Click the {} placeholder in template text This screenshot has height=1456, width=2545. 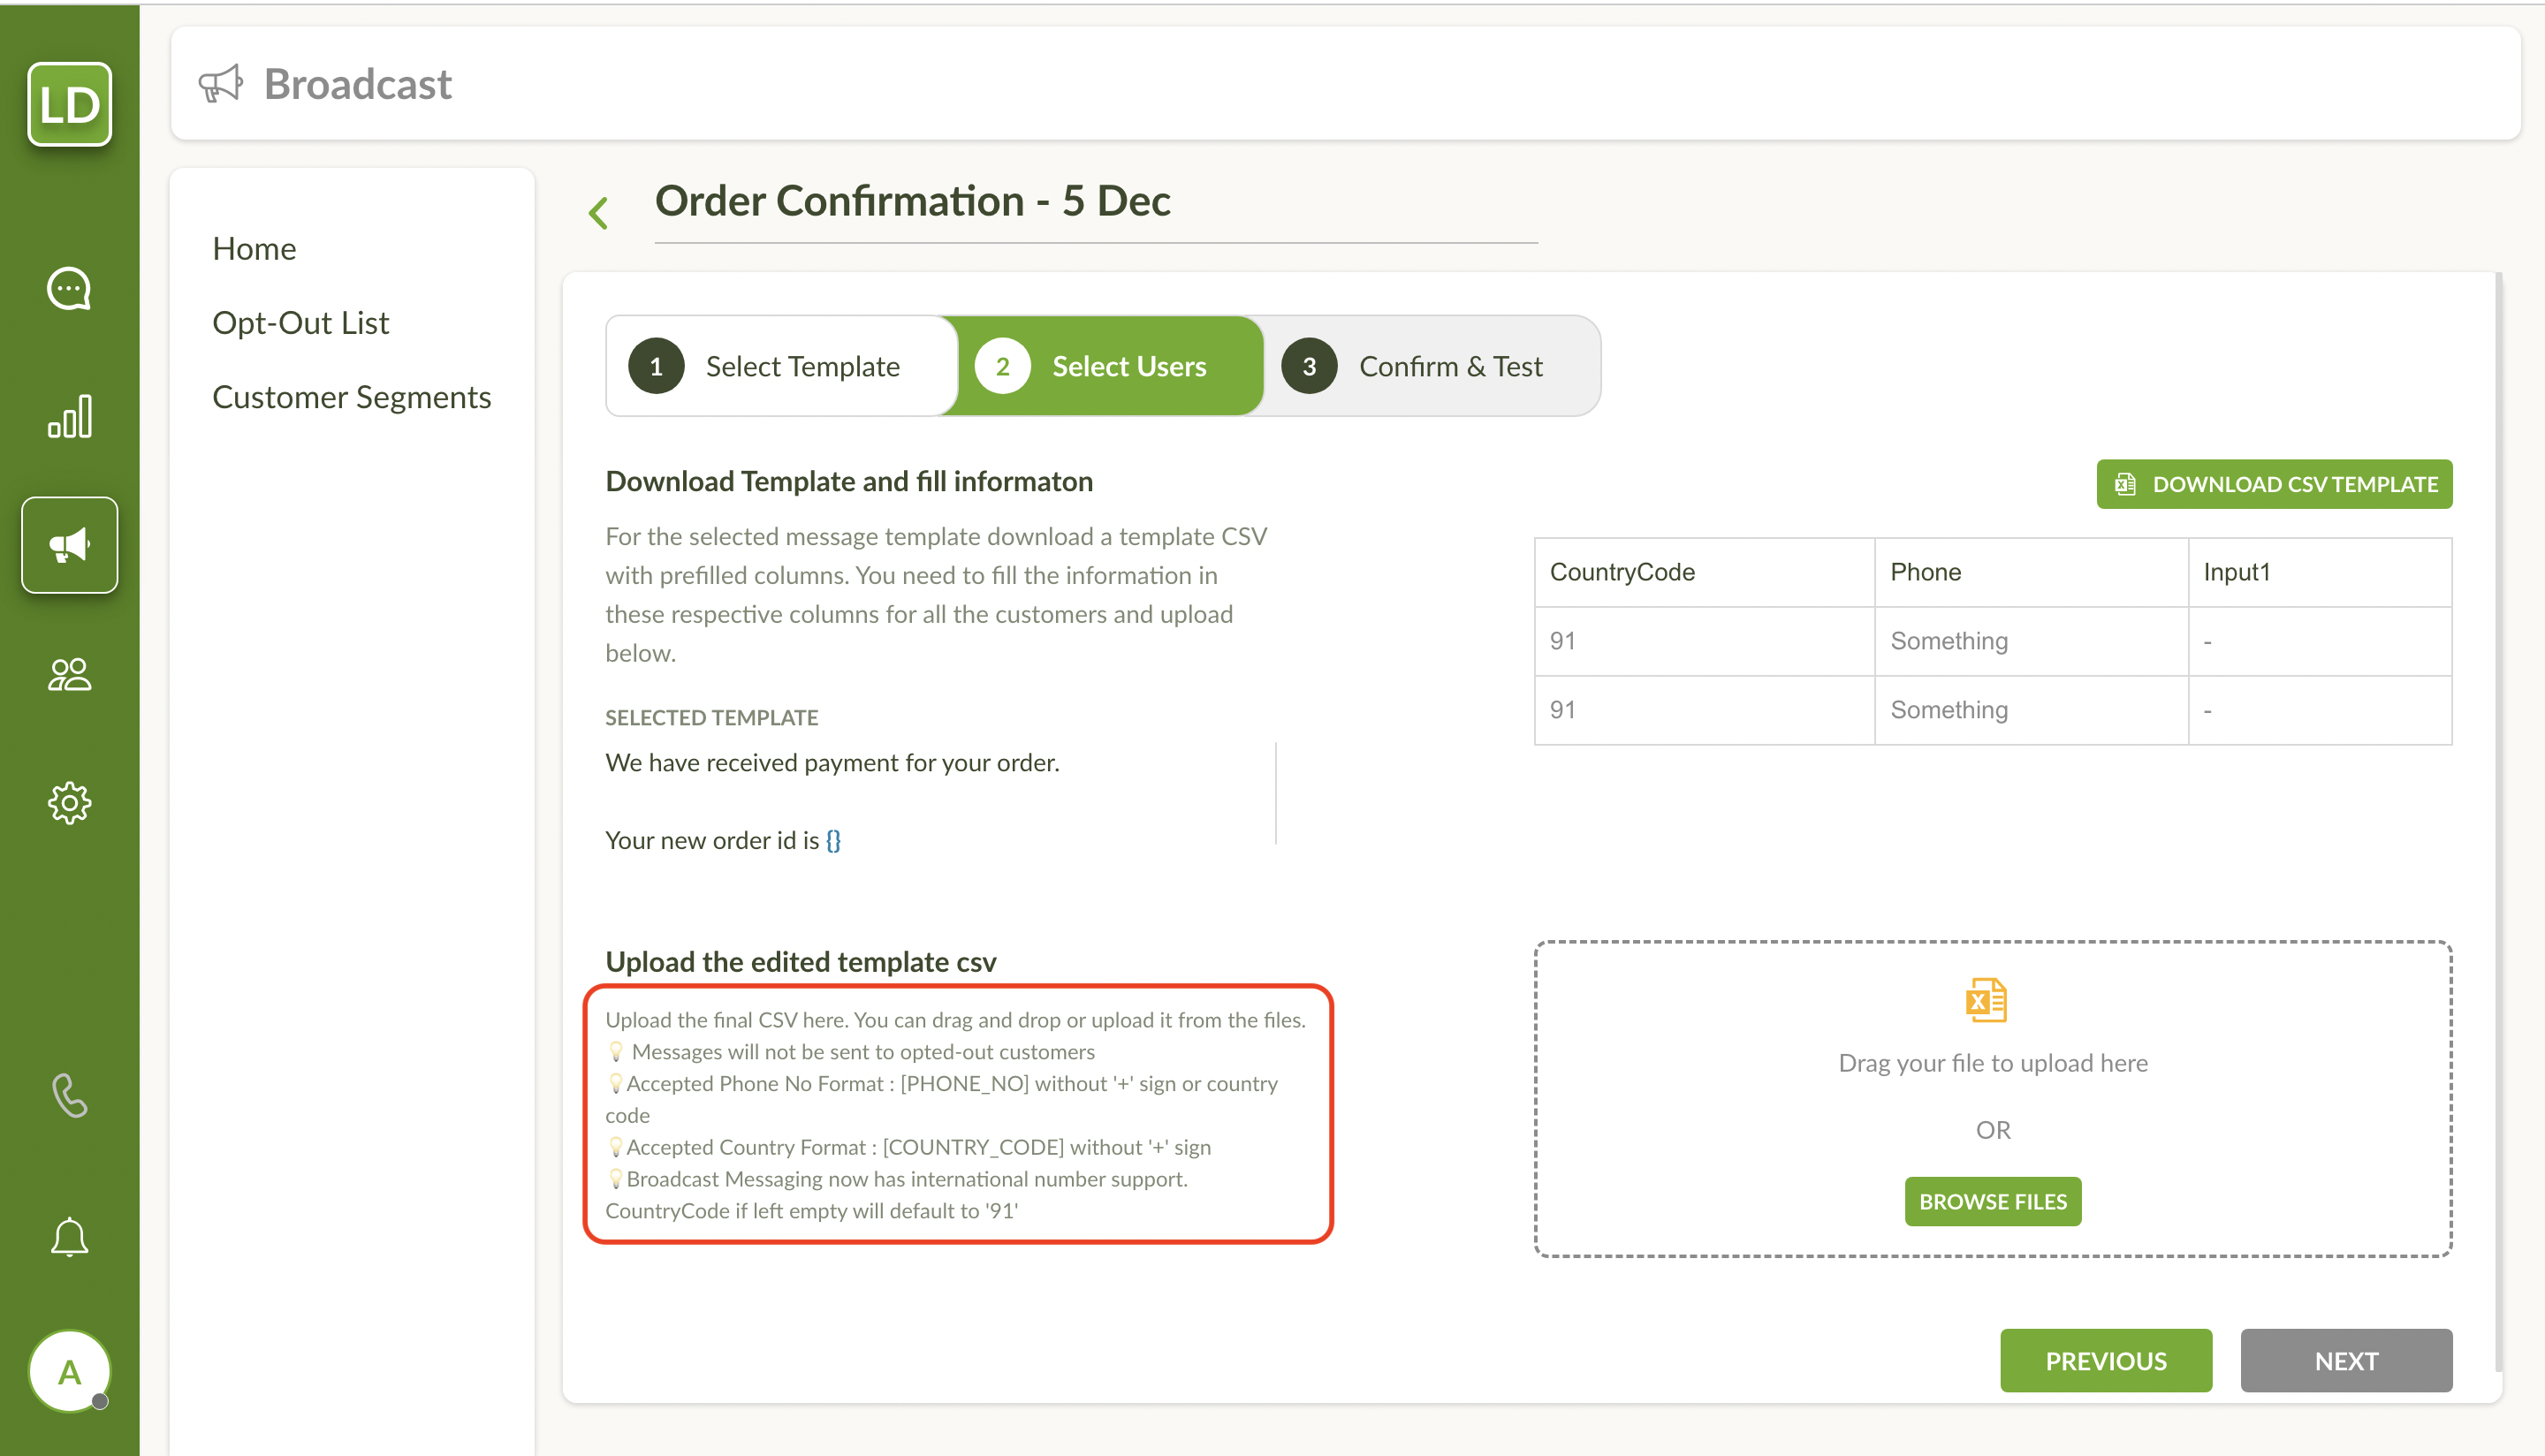pyautogui.click(x=833, y=840)
